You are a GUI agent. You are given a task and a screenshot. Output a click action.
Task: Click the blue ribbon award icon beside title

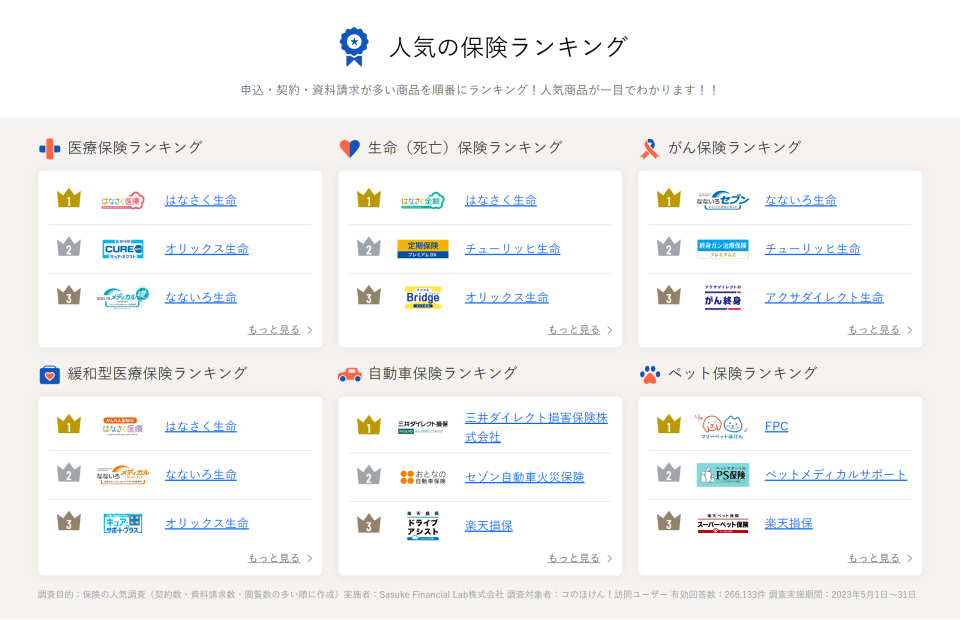click(353, 47)
